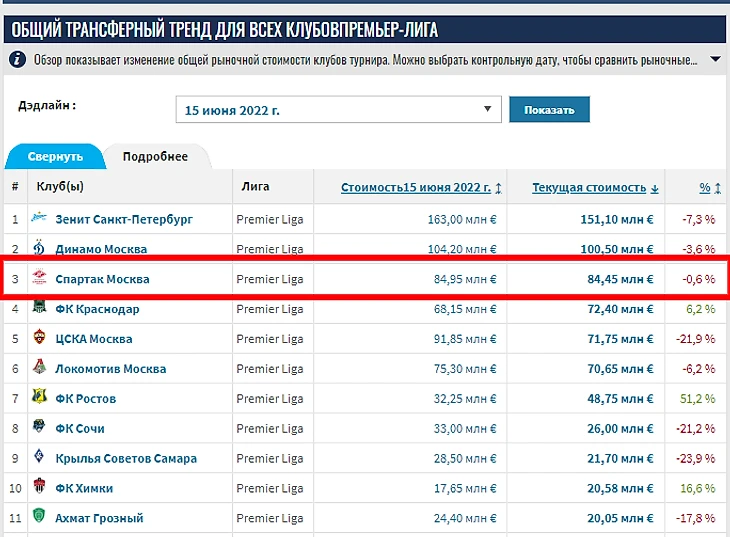Sort by value on 15 June 2022
The height and width of the screenshot is (537, 730).
[x=421, y=187]
